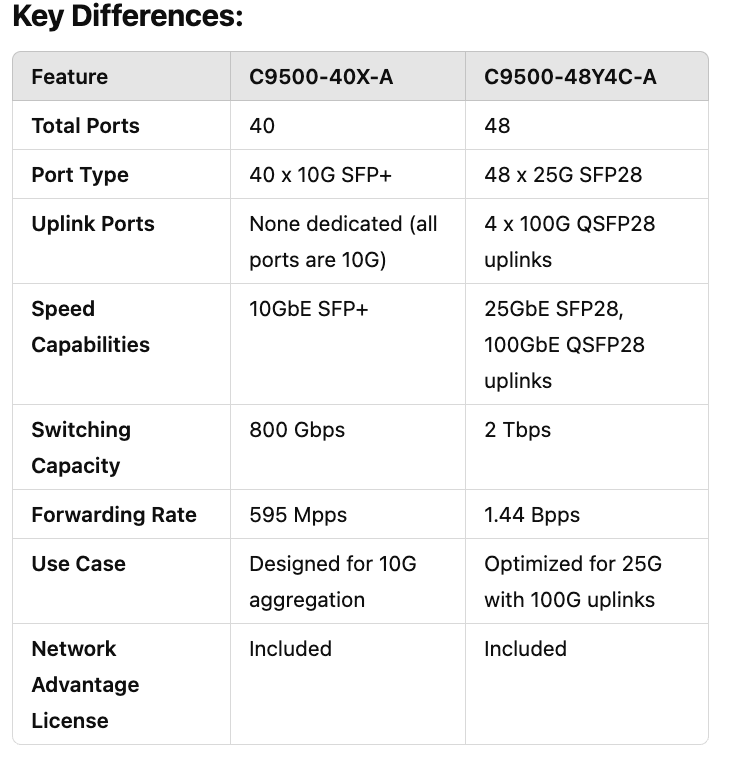Select the Network Advantage License row label
This screenshot has height=759, width=732.
click(x=85, y=684)
